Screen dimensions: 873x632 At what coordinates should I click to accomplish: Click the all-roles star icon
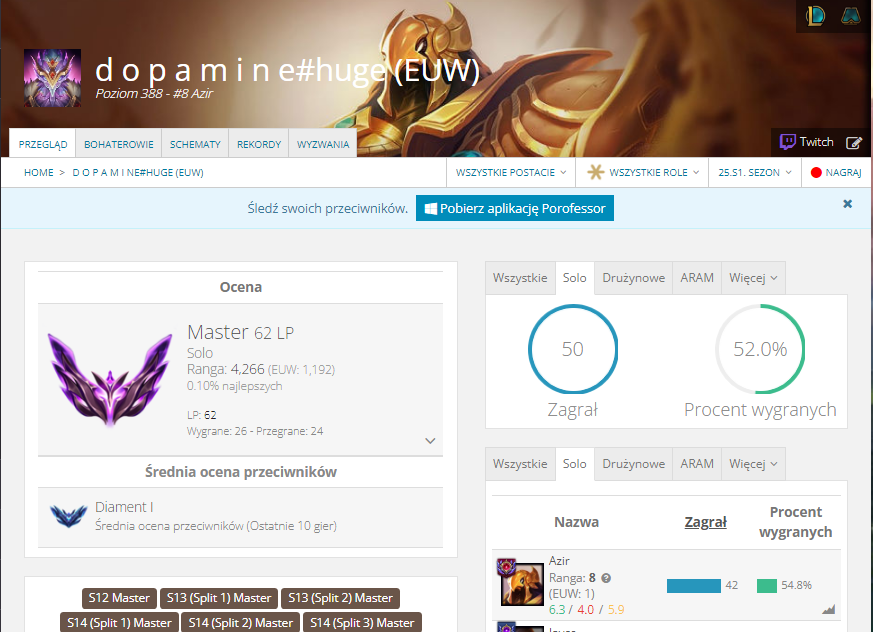[x=596, y=172]
